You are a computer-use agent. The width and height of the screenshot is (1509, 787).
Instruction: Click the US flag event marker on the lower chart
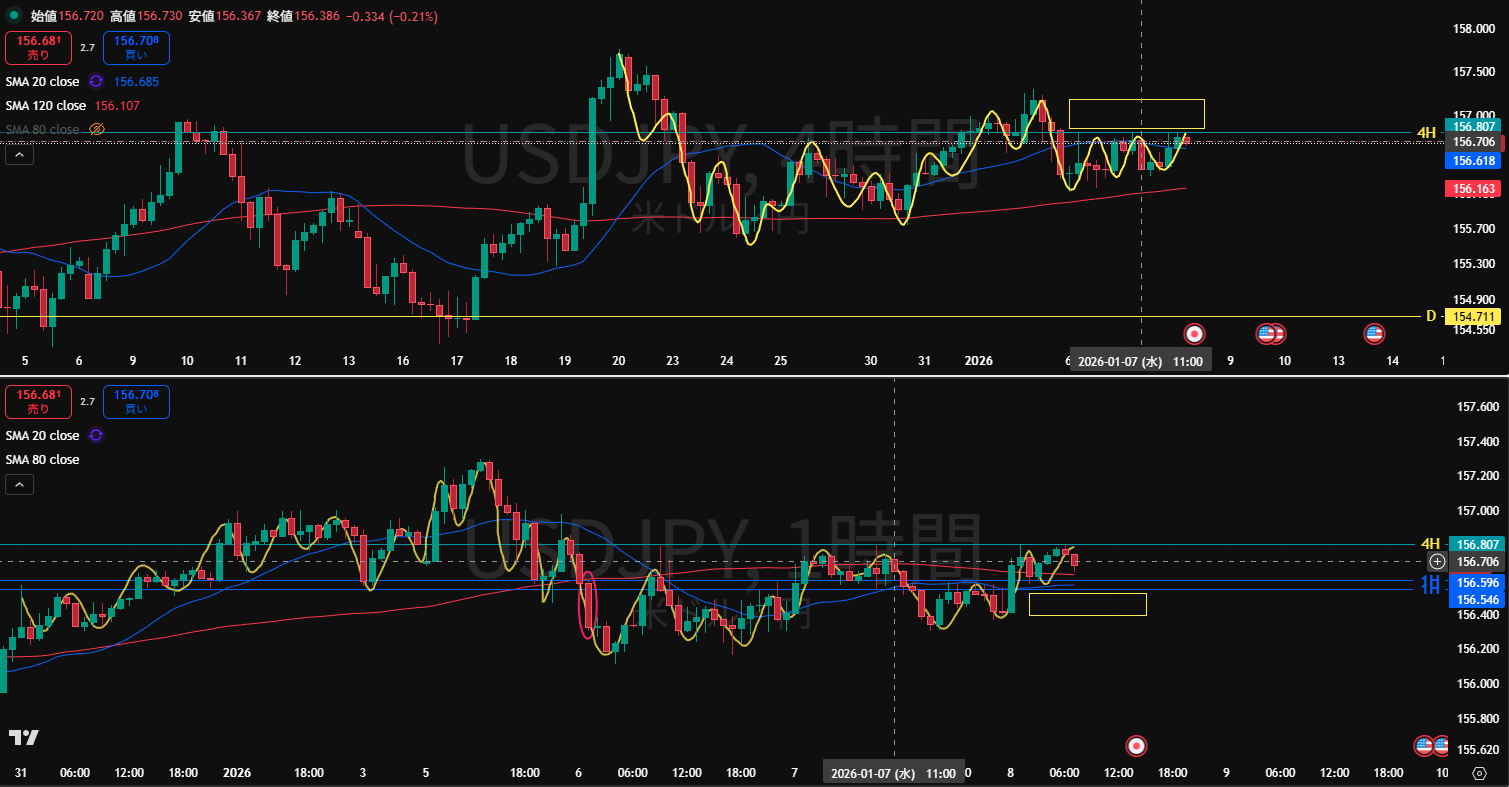click(x=1423, y=745)
